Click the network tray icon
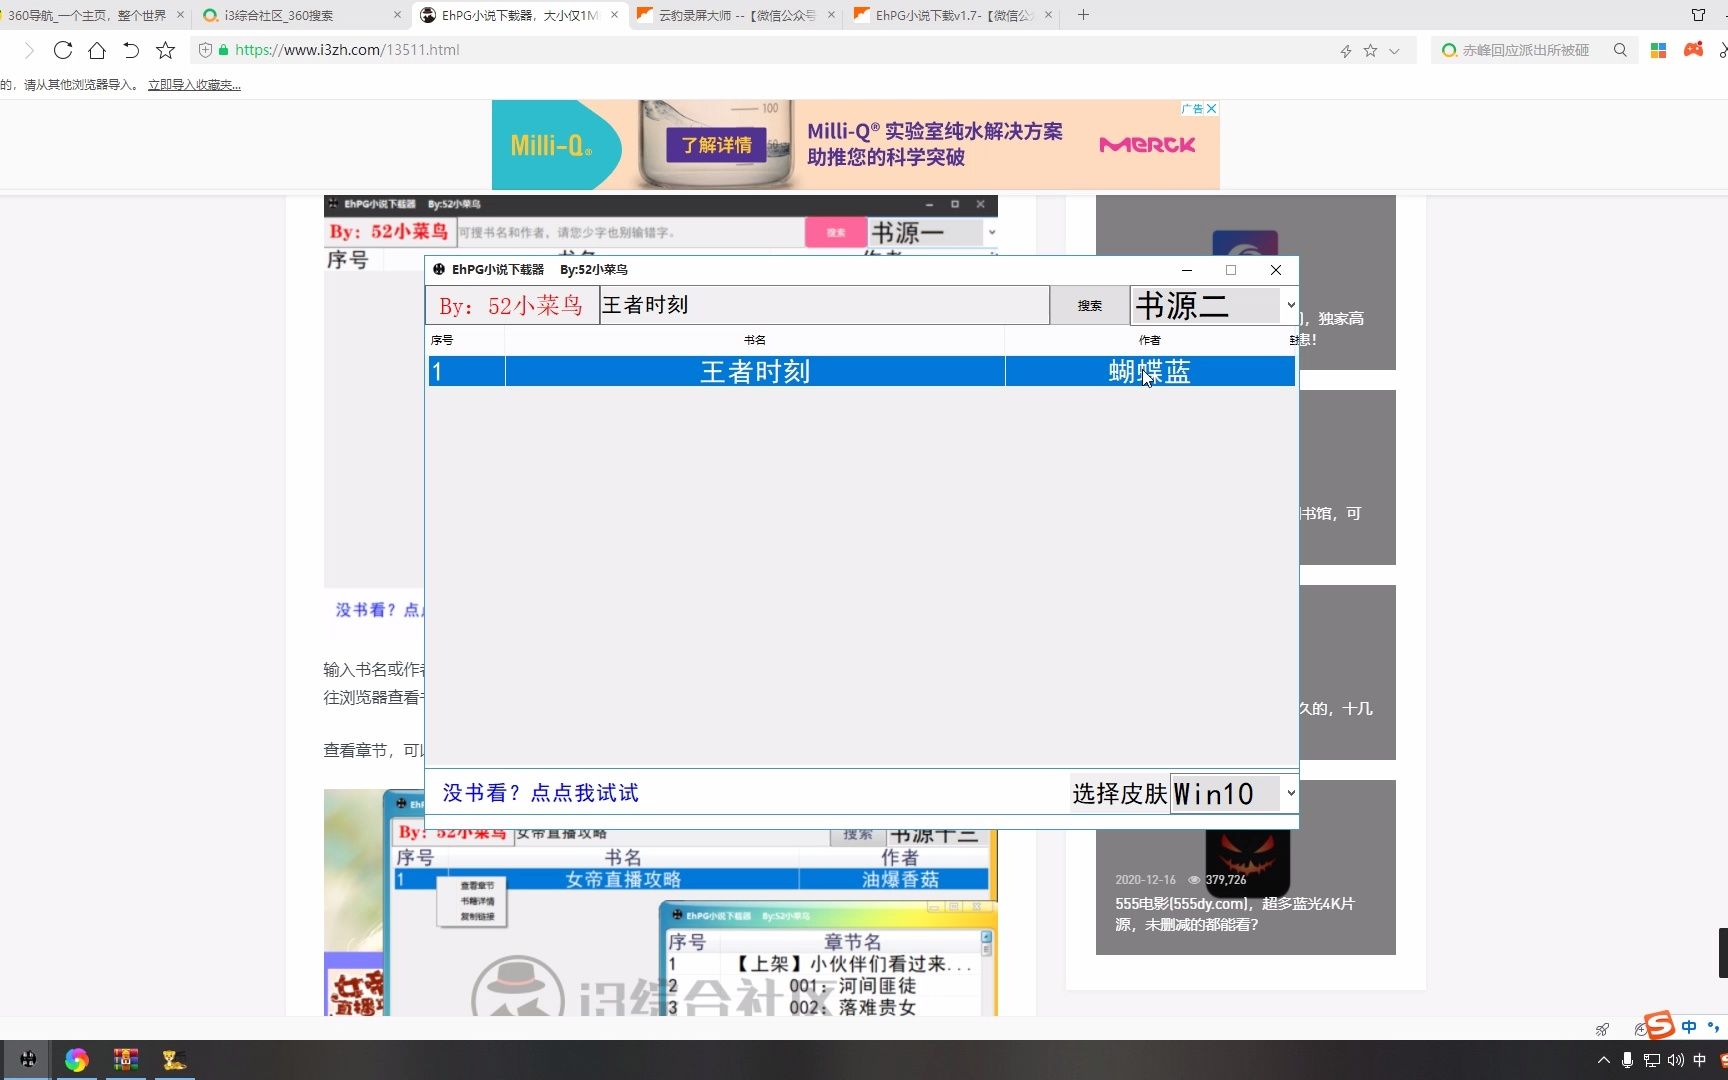This screenshot has height=1080, width=1728. (x=1652, y=1060)
